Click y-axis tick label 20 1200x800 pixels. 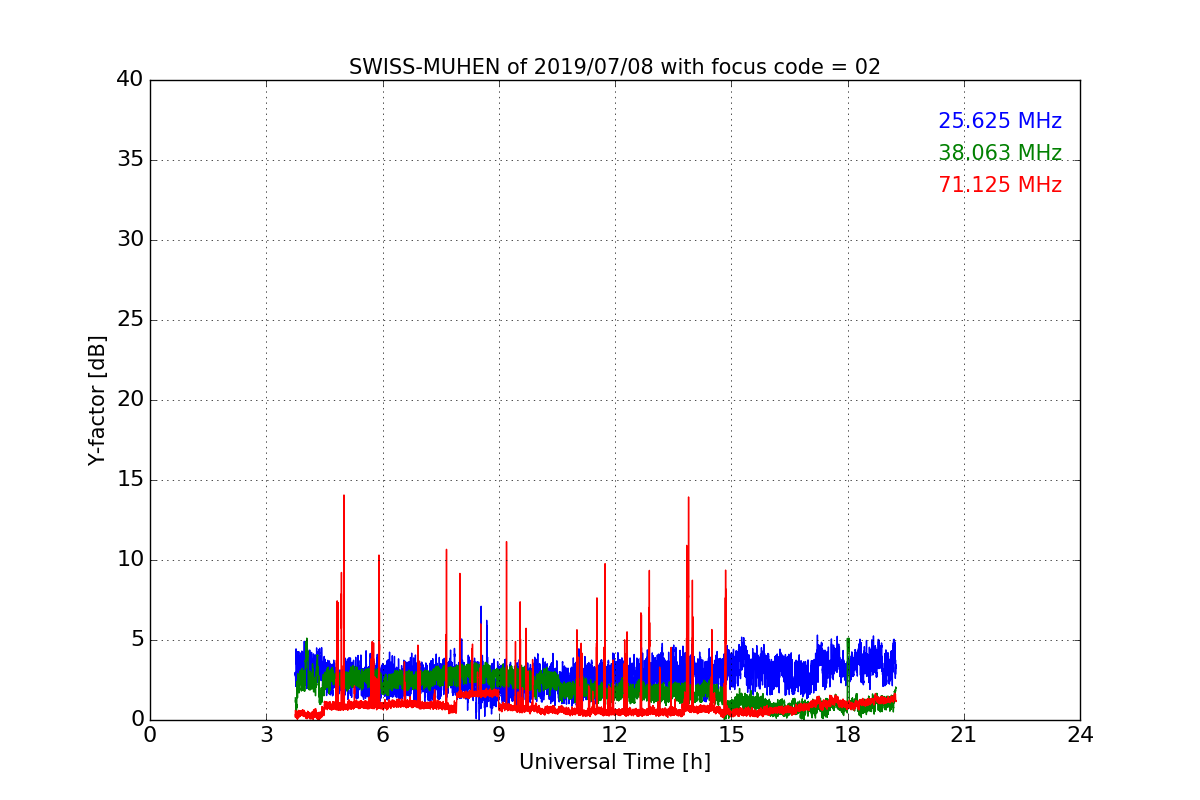pos(130,399)
